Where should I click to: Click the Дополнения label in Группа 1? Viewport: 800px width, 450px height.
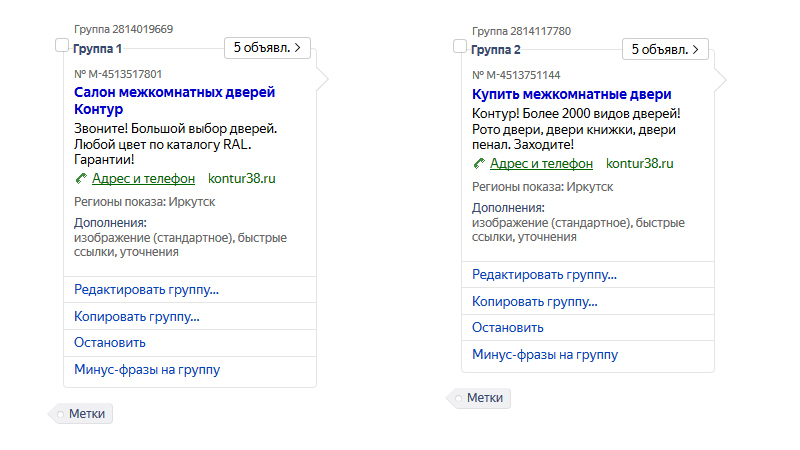point(110,223)
